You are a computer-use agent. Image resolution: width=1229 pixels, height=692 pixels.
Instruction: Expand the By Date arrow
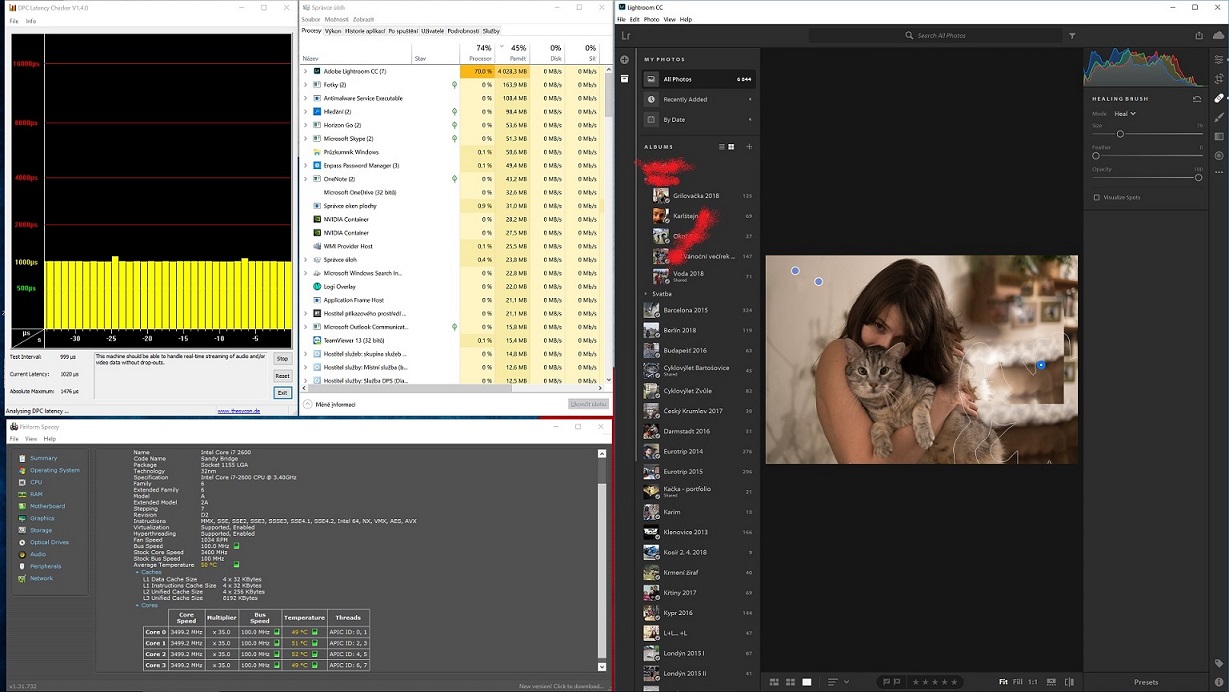click(x=750, y=119)
